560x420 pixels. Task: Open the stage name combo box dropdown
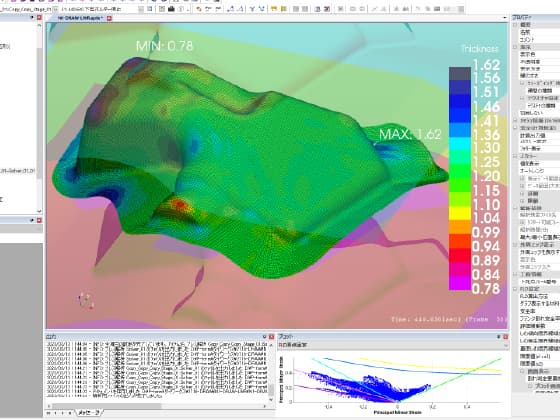pyautogui.click(x=55, y=9)
